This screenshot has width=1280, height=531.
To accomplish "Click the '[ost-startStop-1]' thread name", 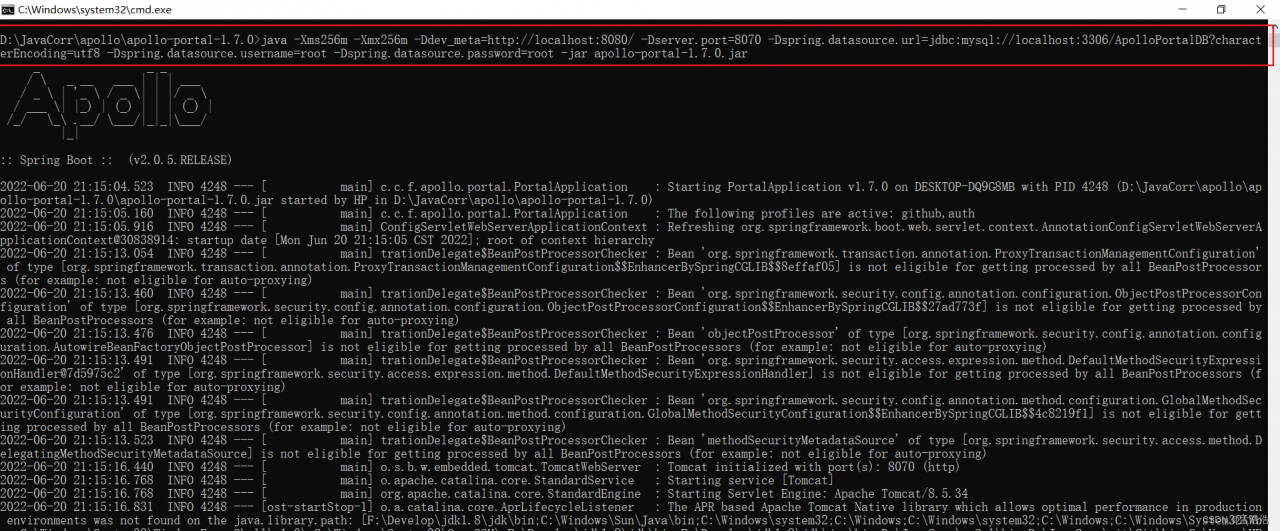I will tap(317, 507).
